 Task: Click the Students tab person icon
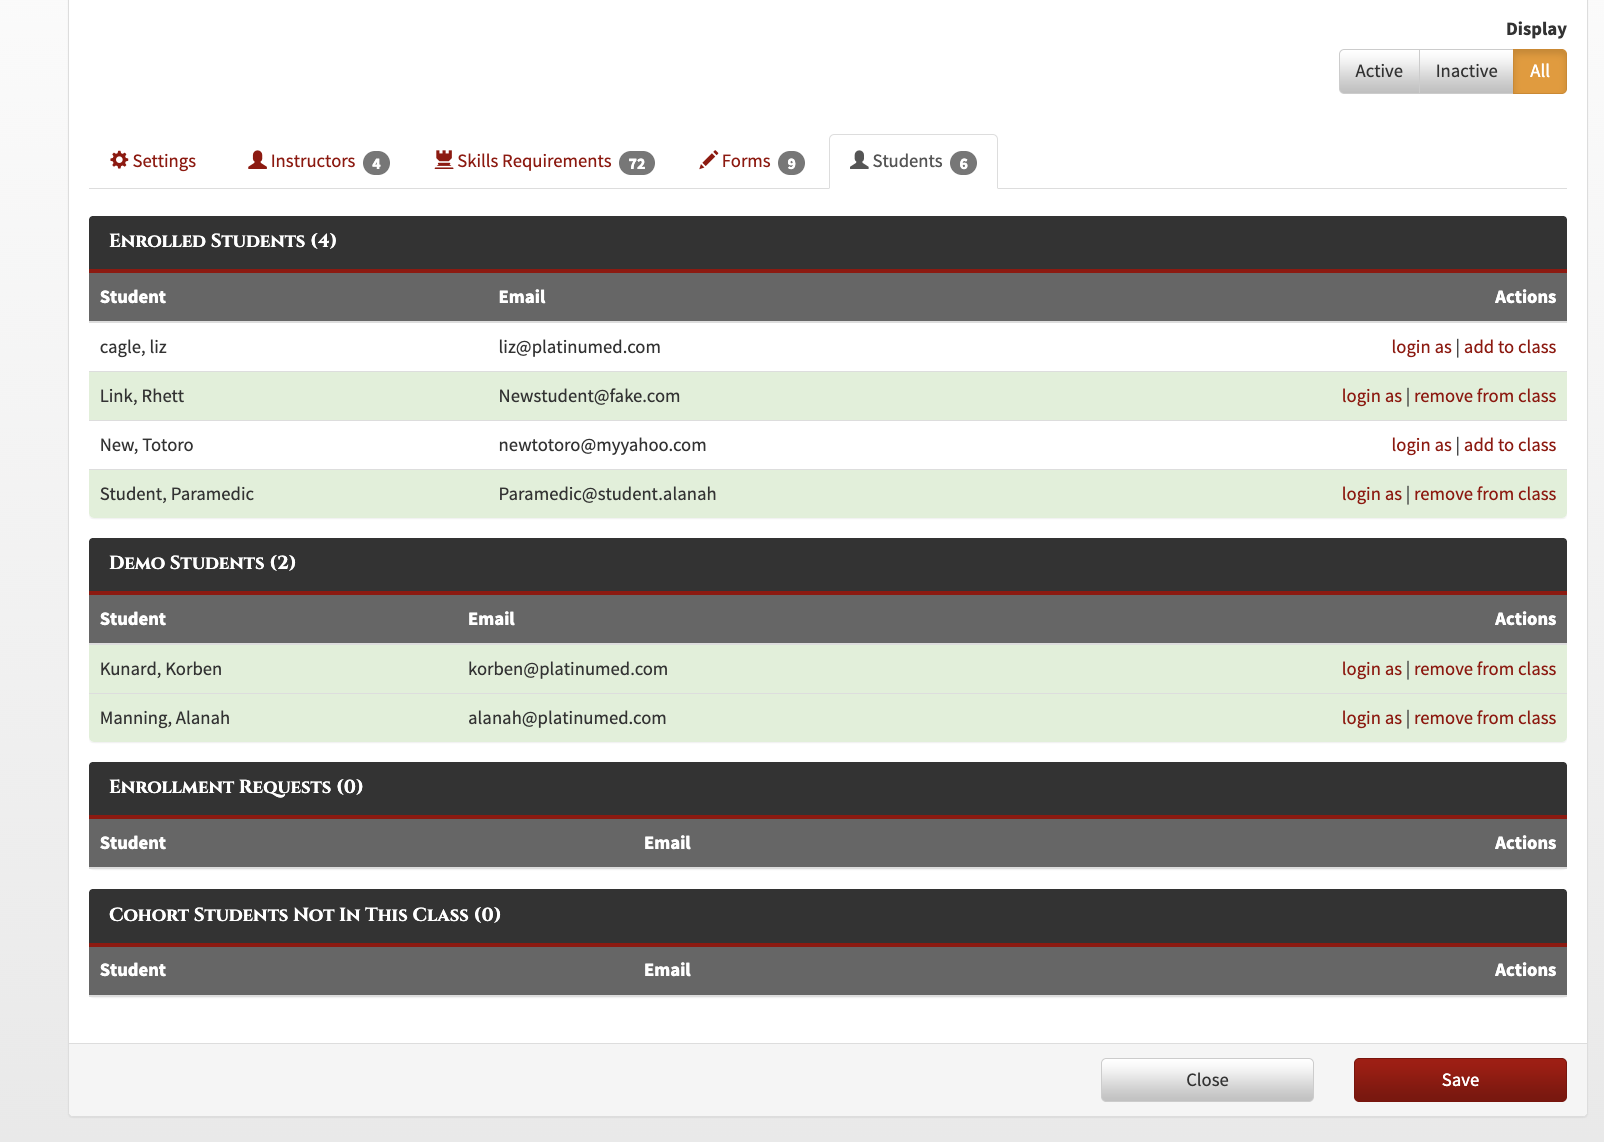tap(859, 160)
